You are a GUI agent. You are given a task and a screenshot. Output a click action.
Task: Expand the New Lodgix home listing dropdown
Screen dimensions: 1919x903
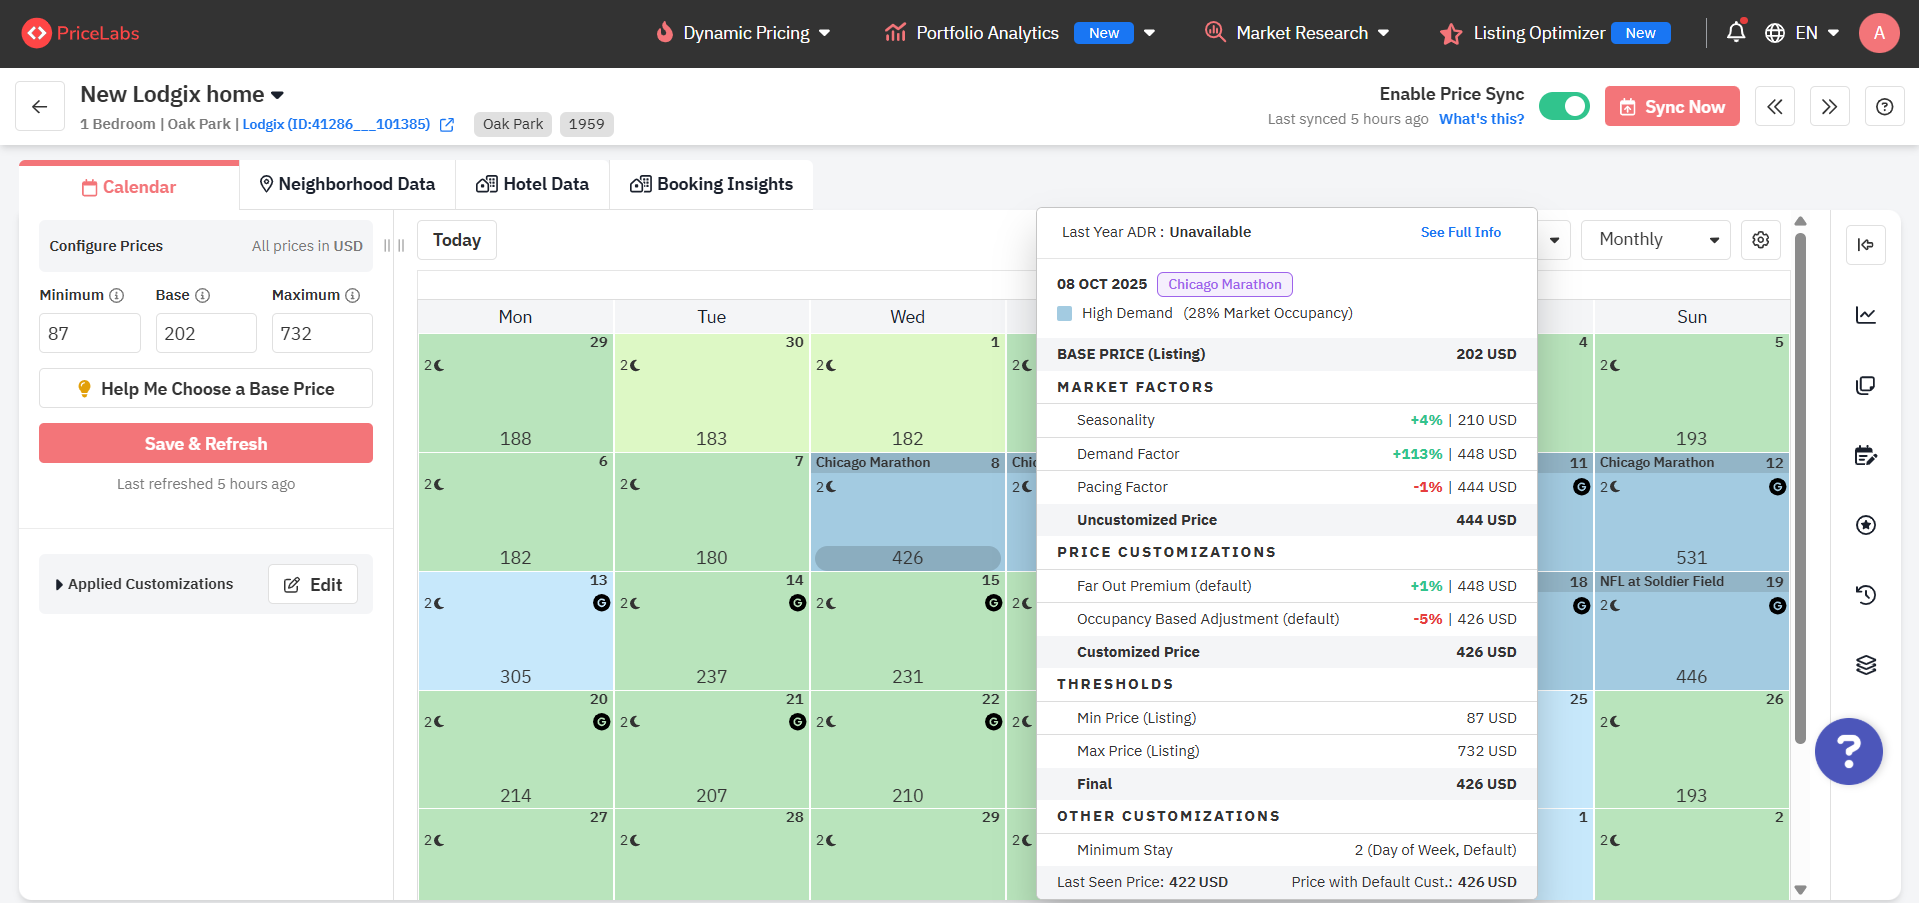tap(277, 95)
